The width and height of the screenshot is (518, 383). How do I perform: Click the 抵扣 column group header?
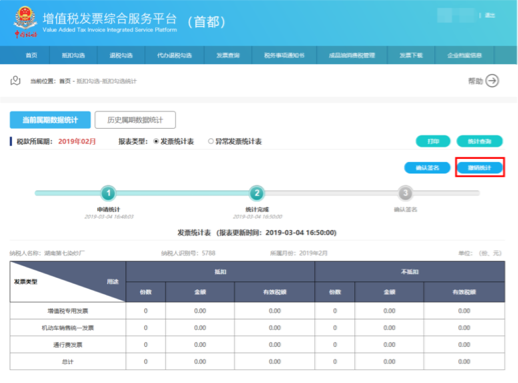(x=220, y=272)
